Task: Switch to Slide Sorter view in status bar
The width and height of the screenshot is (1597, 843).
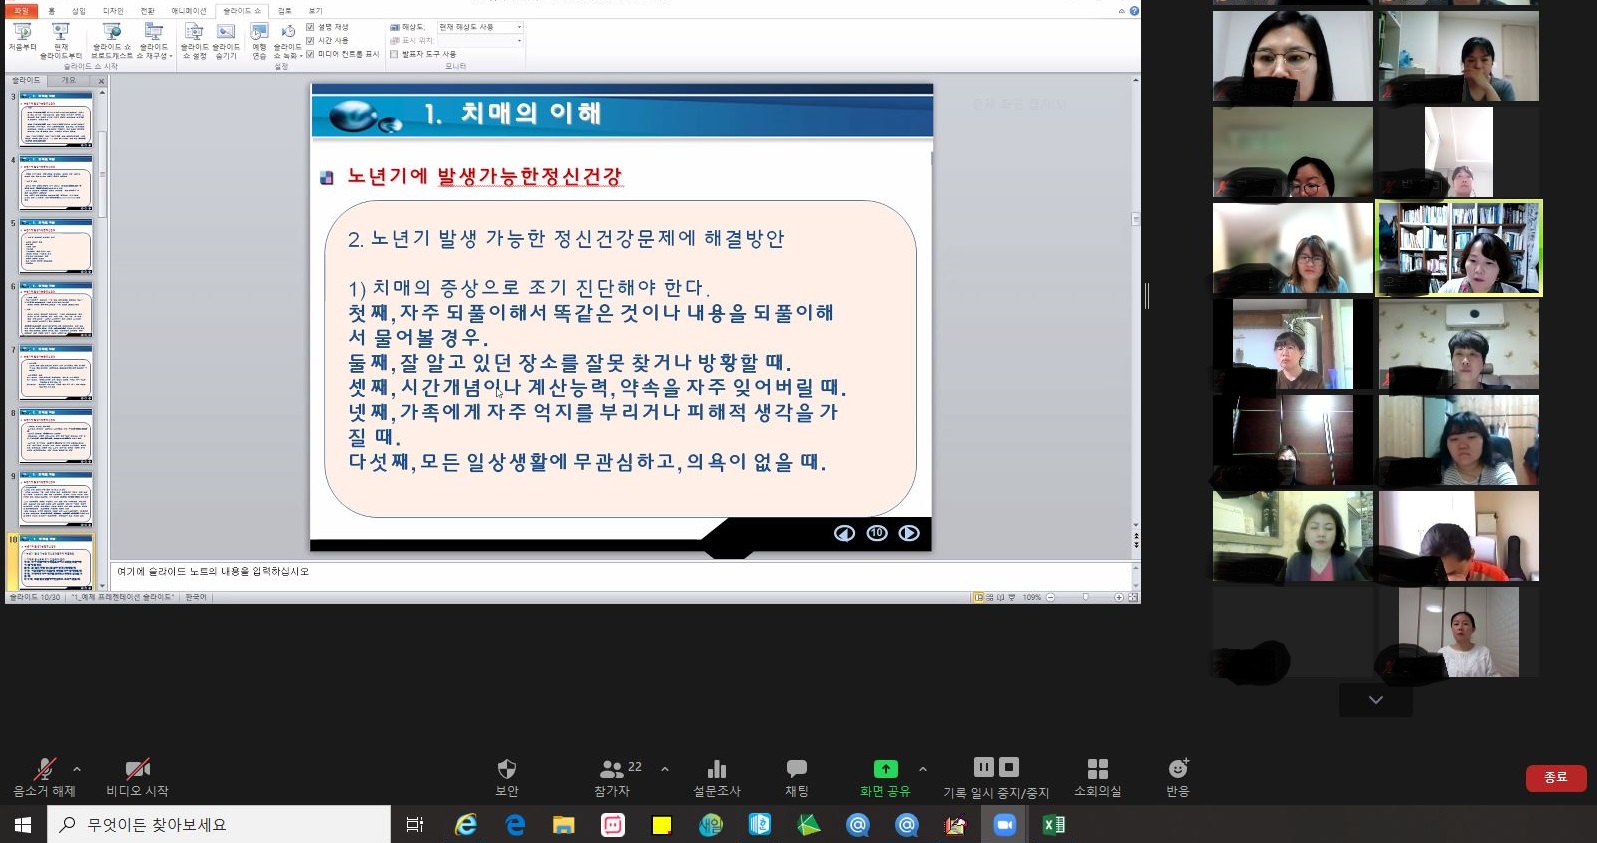Action: pyautogui.click(x=990, y=597)
